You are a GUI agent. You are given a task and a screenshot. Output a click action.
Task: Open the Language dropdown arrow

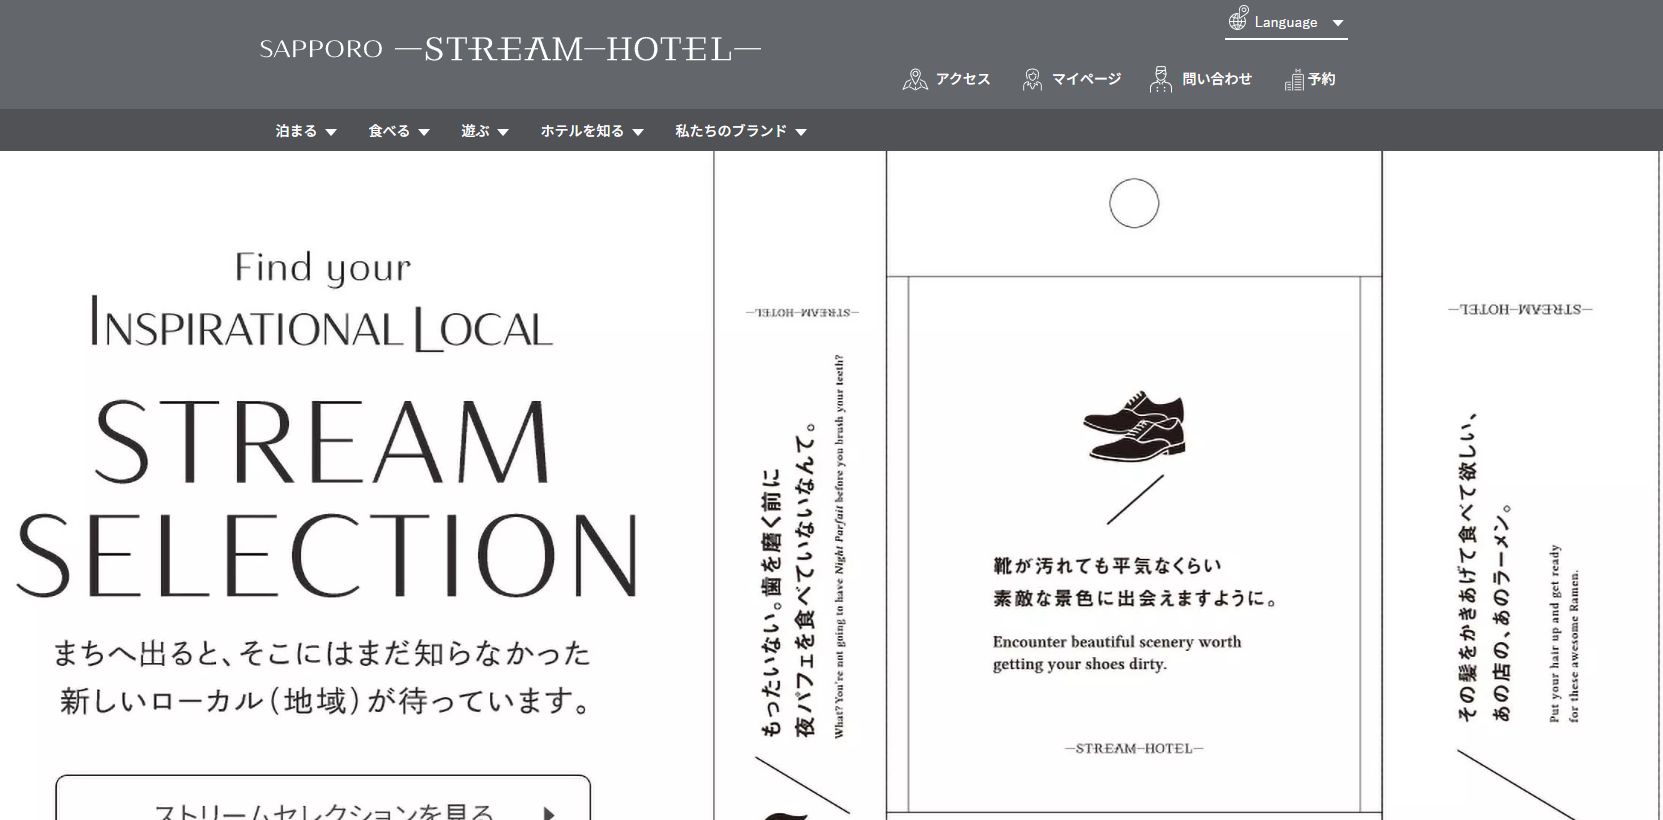(1338, 23)
